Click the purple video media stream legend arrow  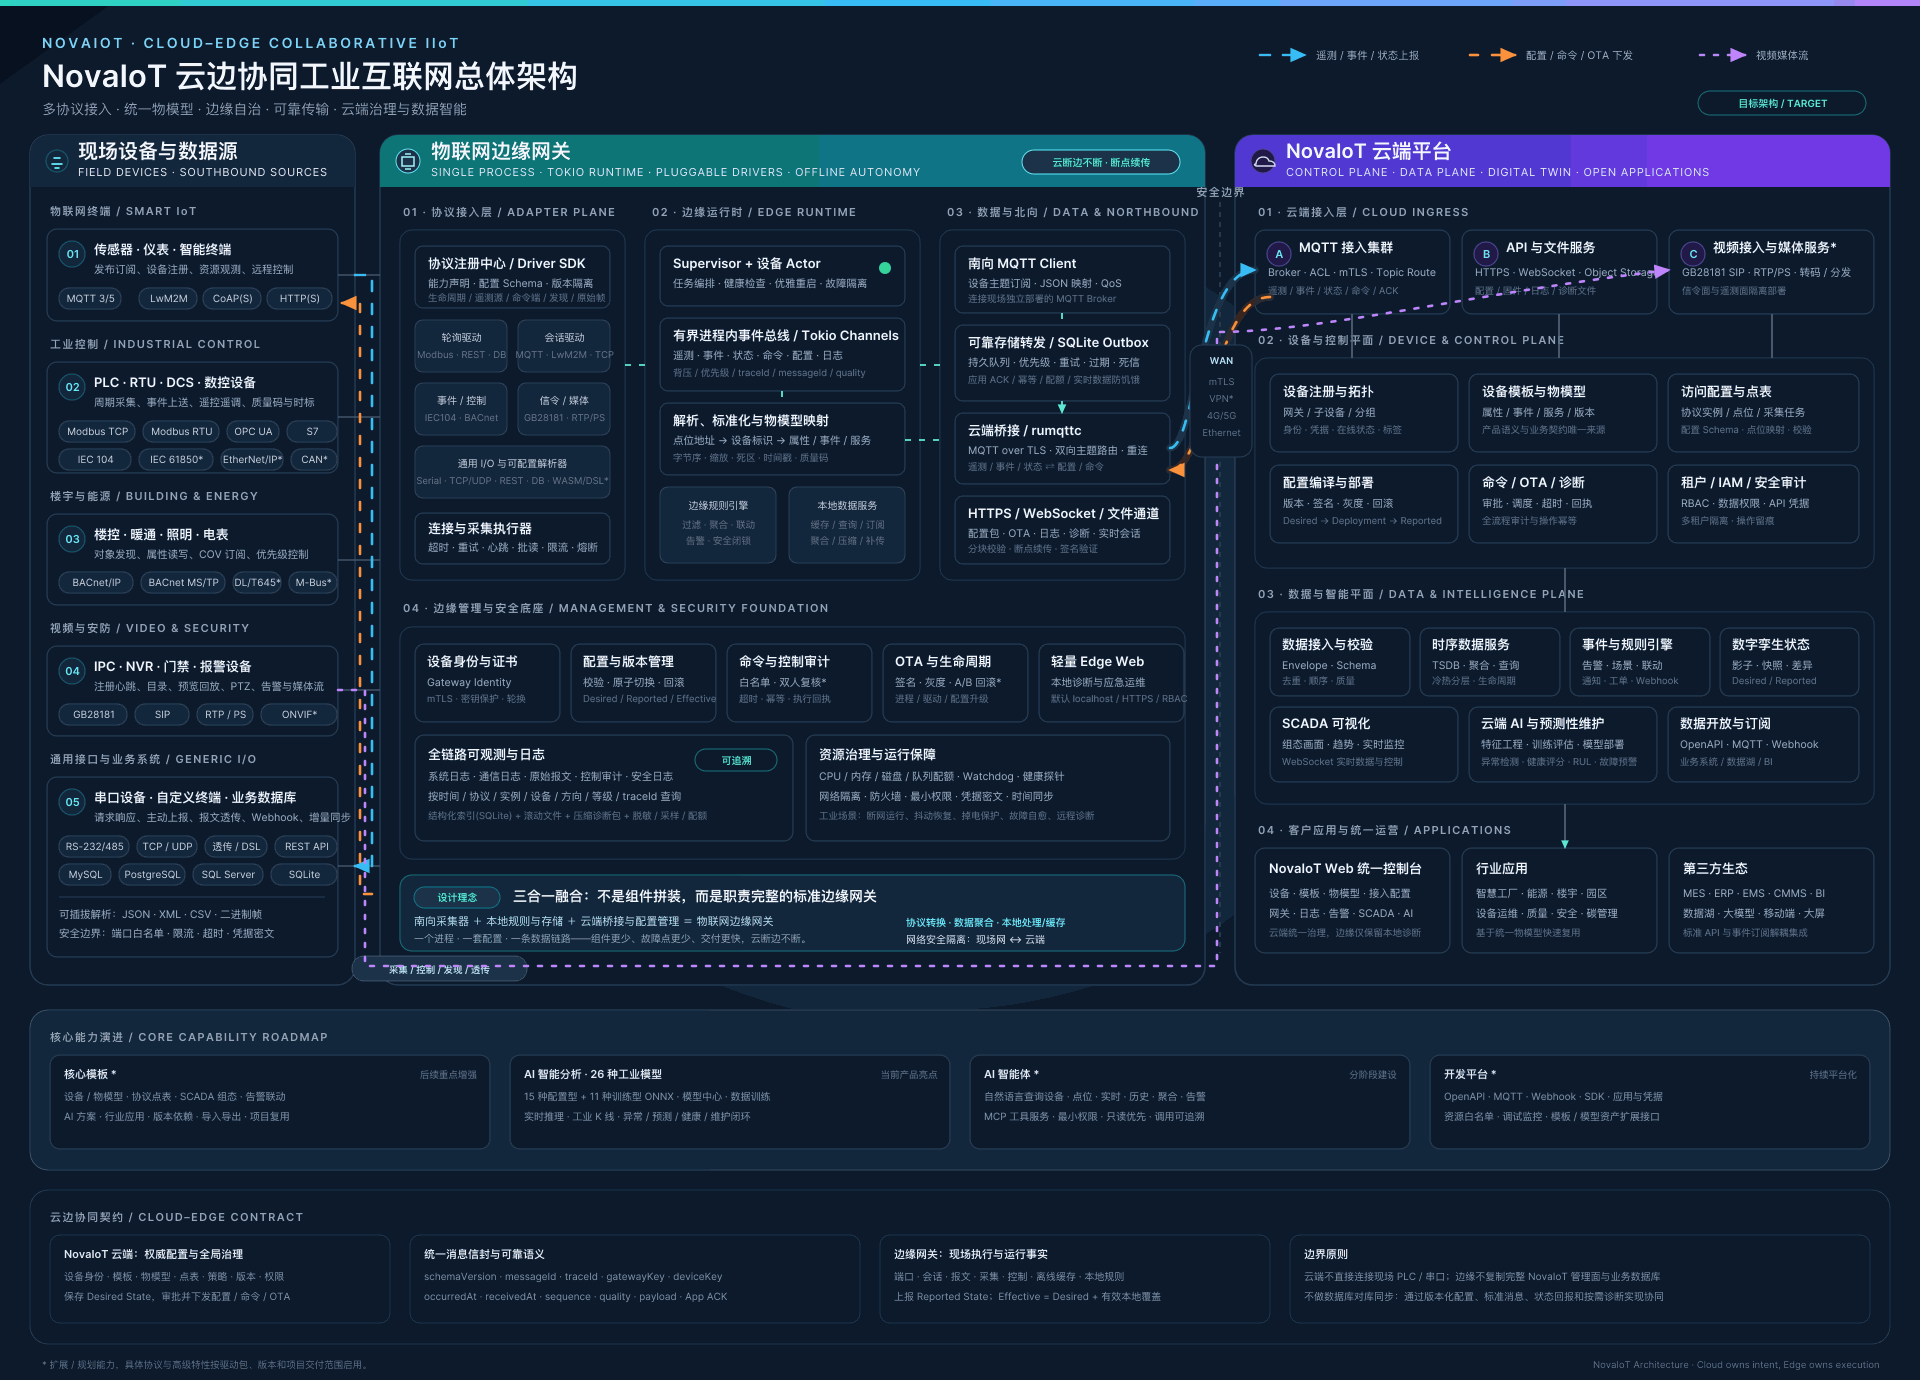(1723, 55)
